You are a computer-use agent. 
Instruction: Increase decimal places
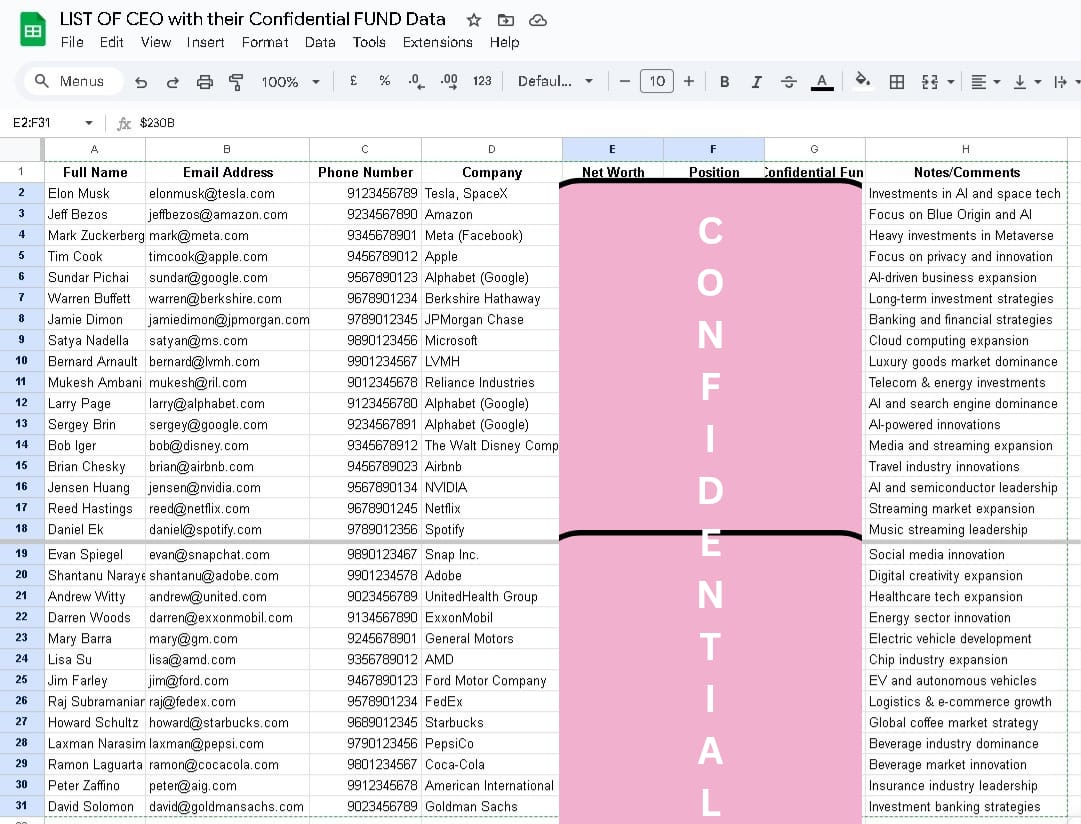449,81
